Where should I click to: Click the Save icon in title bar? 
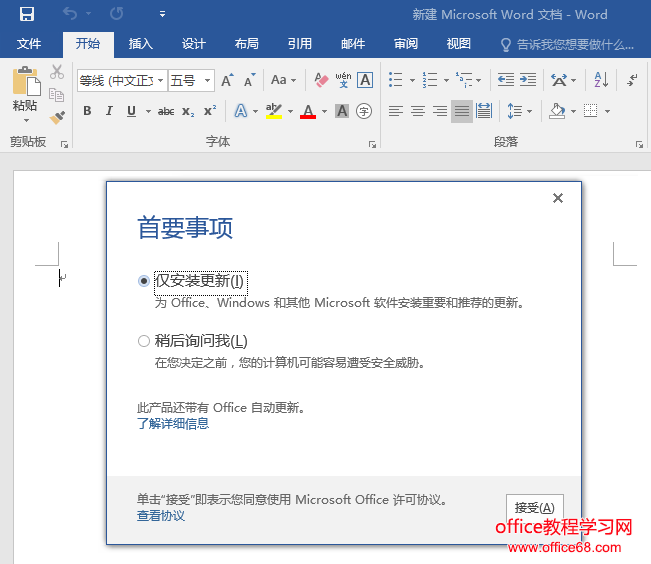(x=27, y=14)
